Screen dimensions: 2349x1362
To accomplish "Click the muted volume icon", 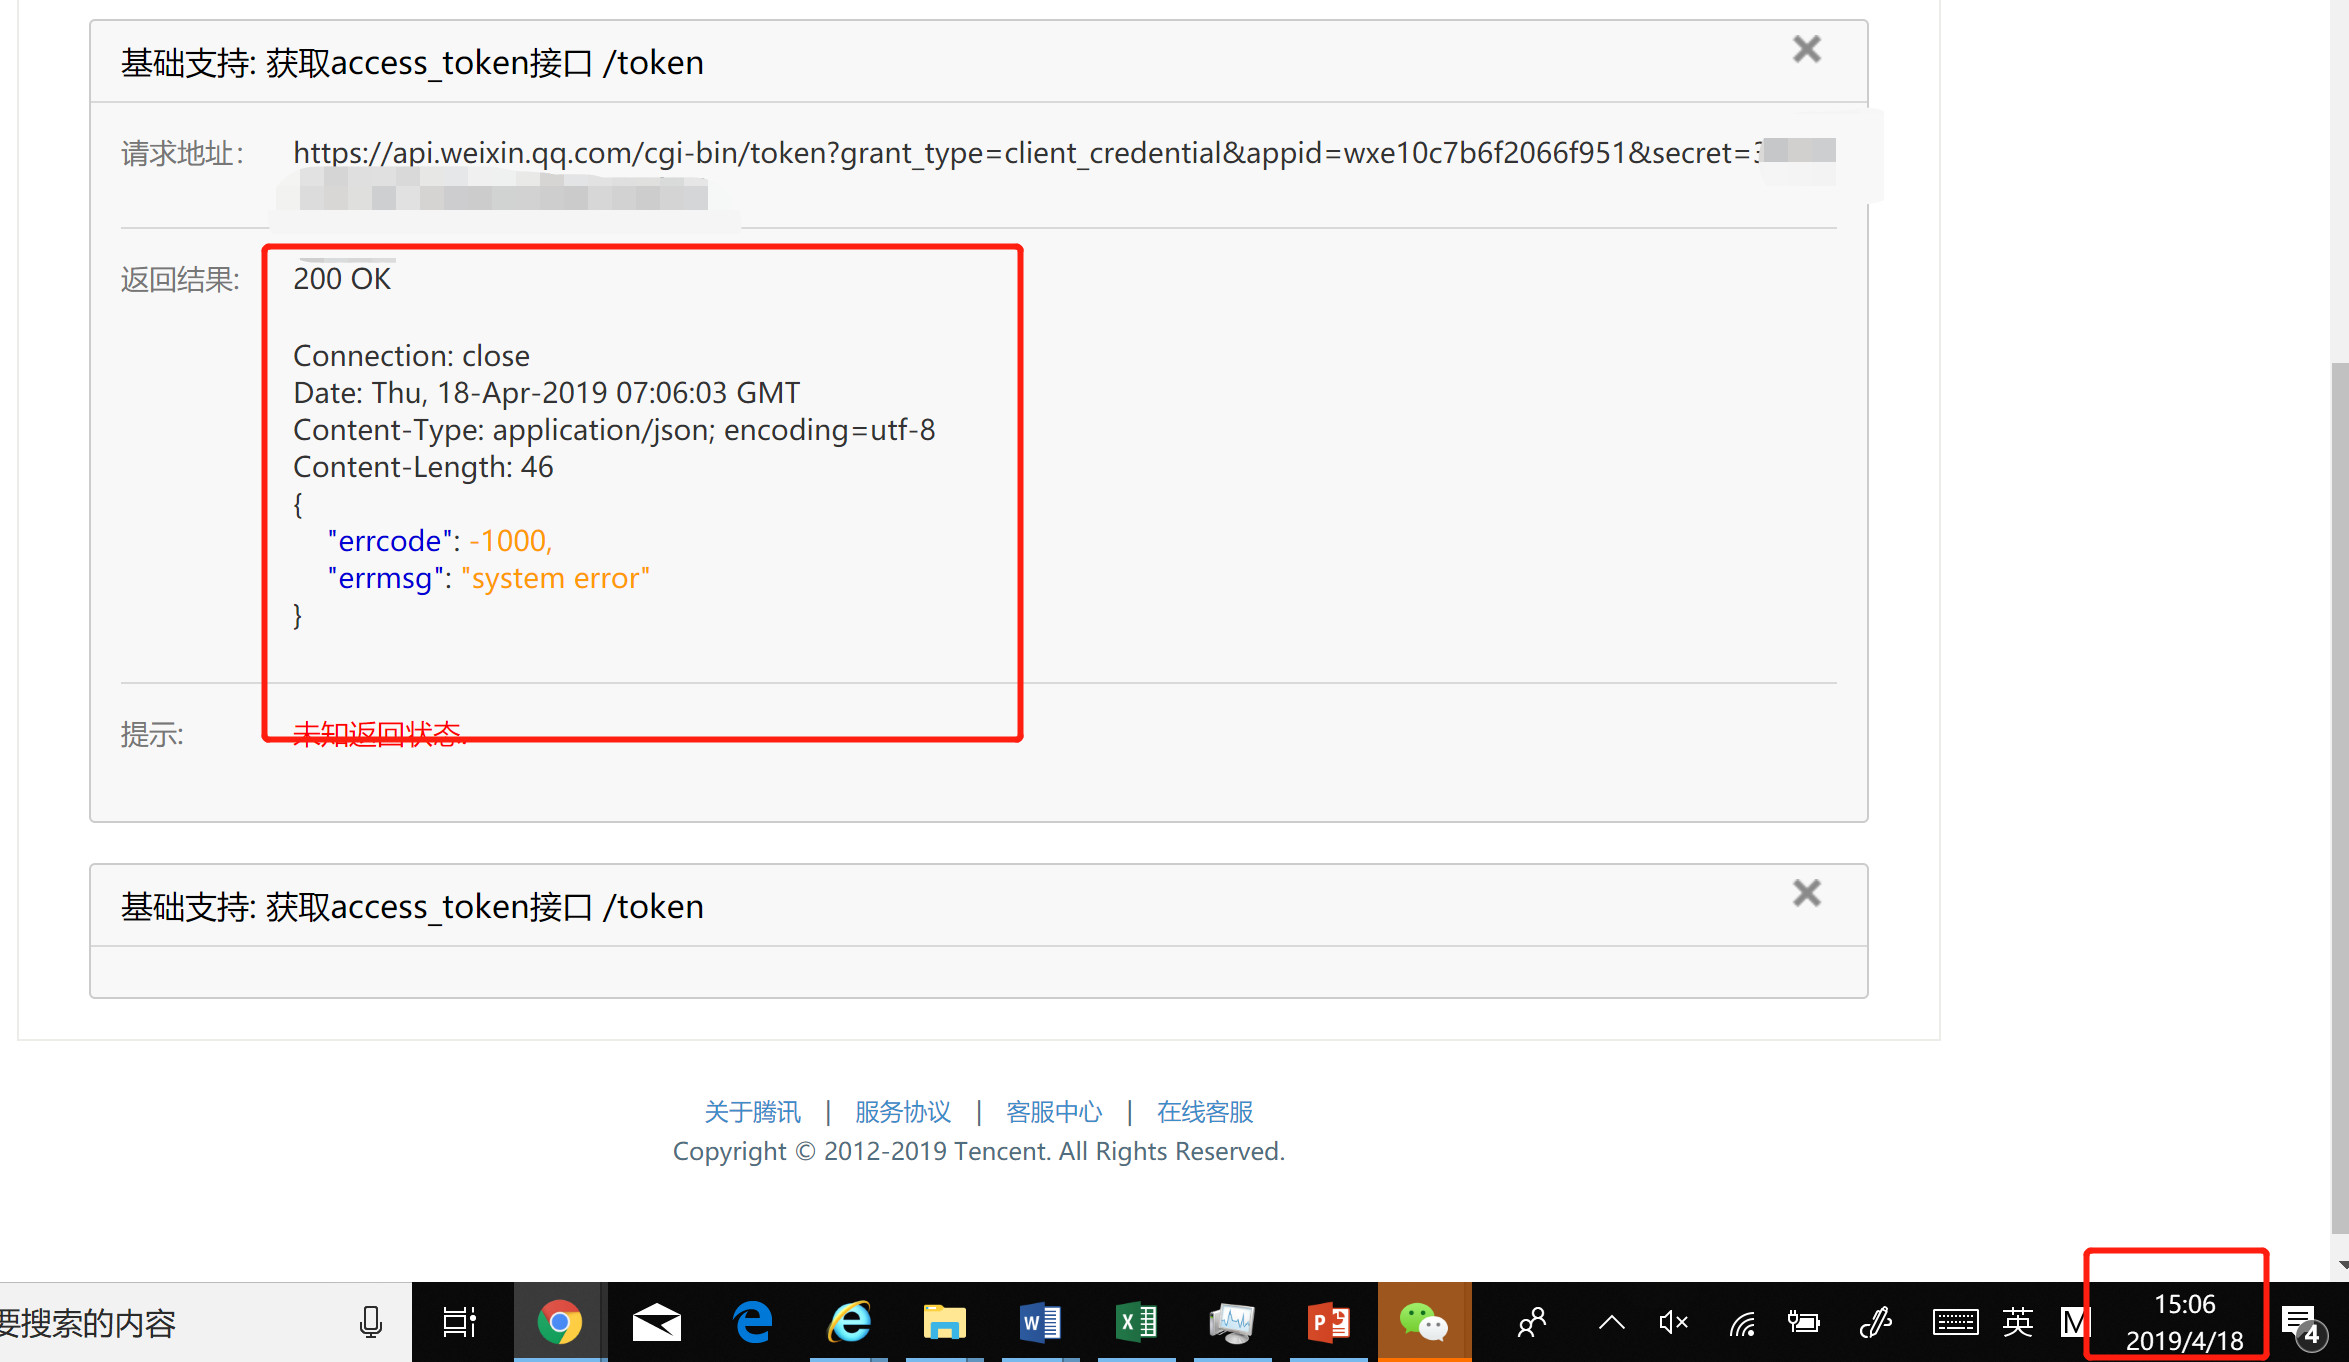I will click(1673, 1323).
